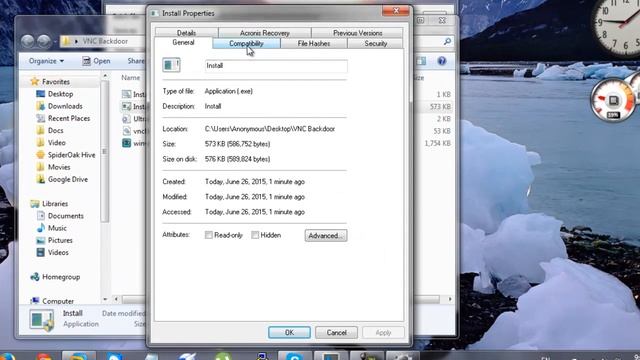
Task: Select Homegroup in navigation pane
Action: (61, 277)
